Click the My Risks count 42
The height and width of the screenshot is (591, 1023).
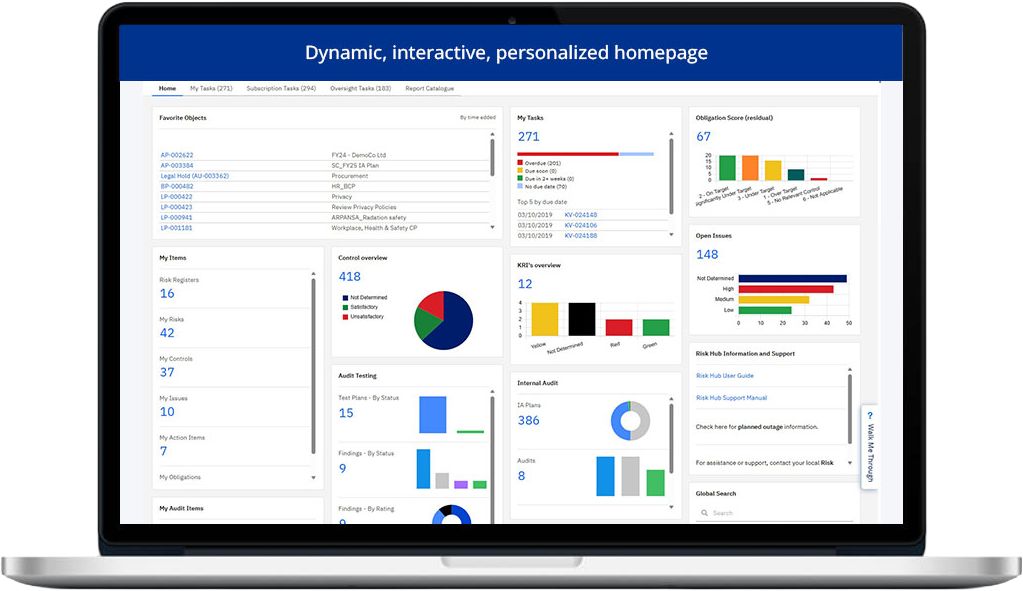(x=167, y=333)
